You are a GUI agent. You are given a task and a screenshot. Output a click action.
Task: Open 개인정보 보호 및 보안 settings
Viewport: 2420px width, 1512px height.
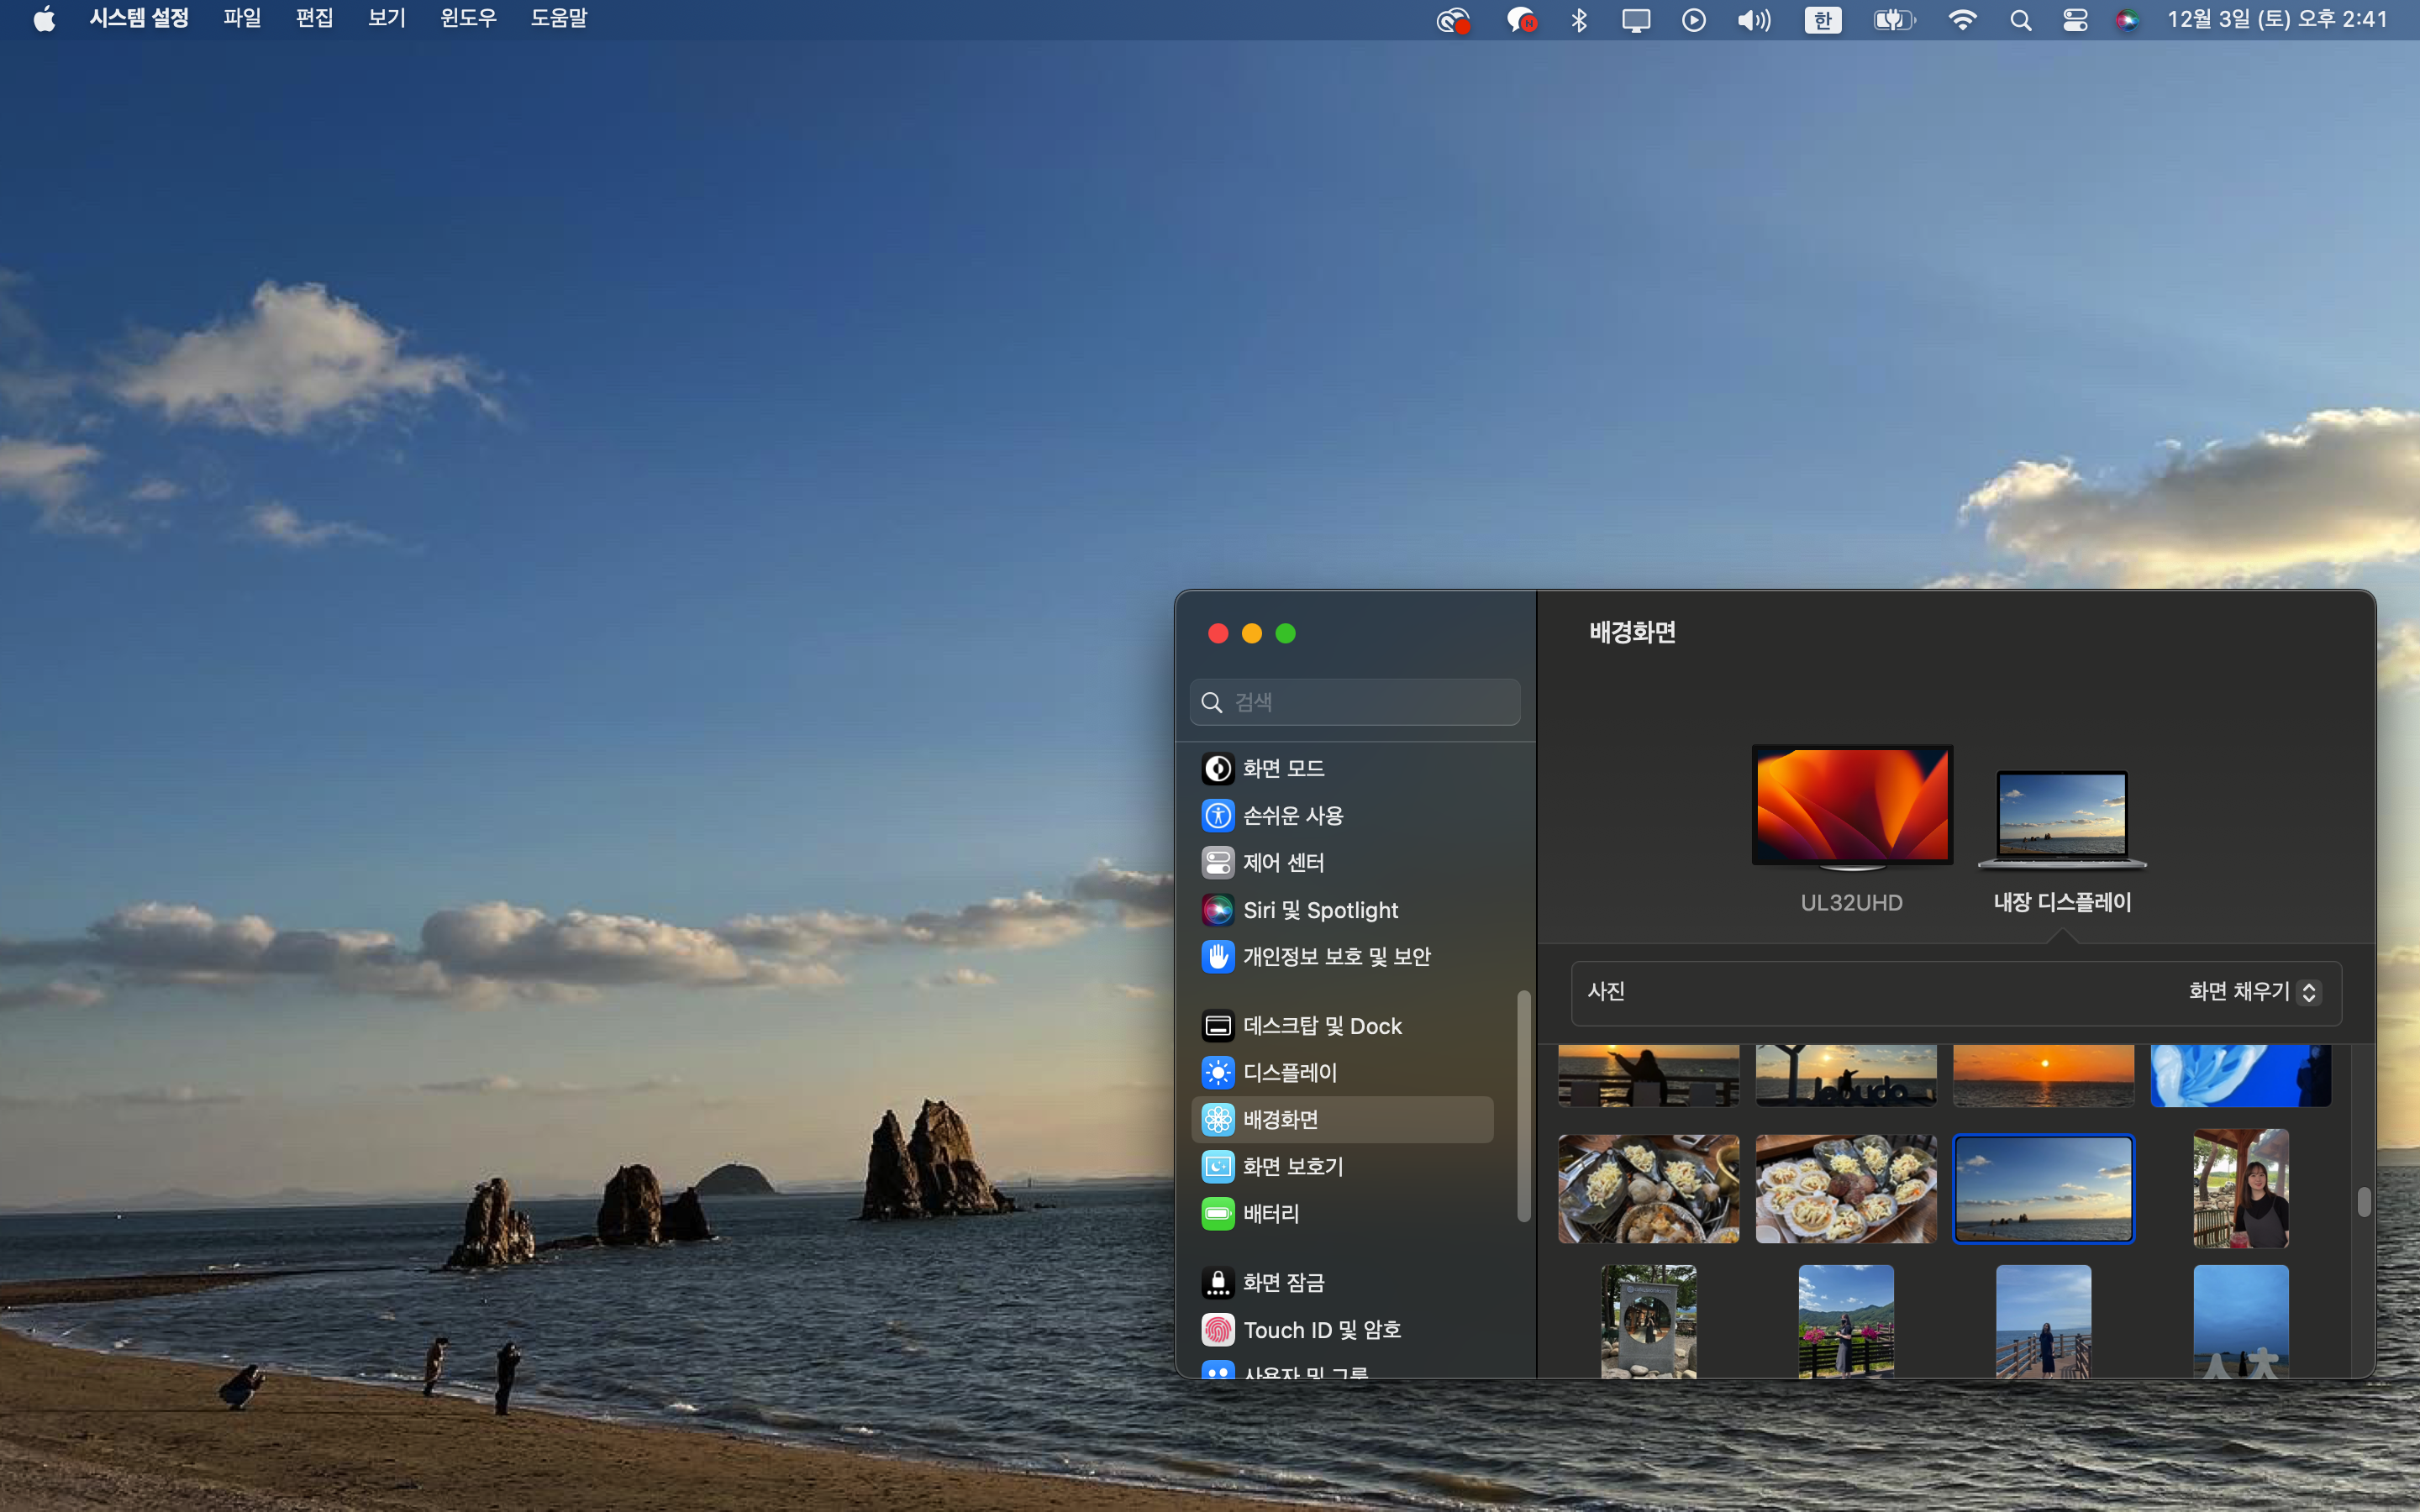[x=1335, y=957]
